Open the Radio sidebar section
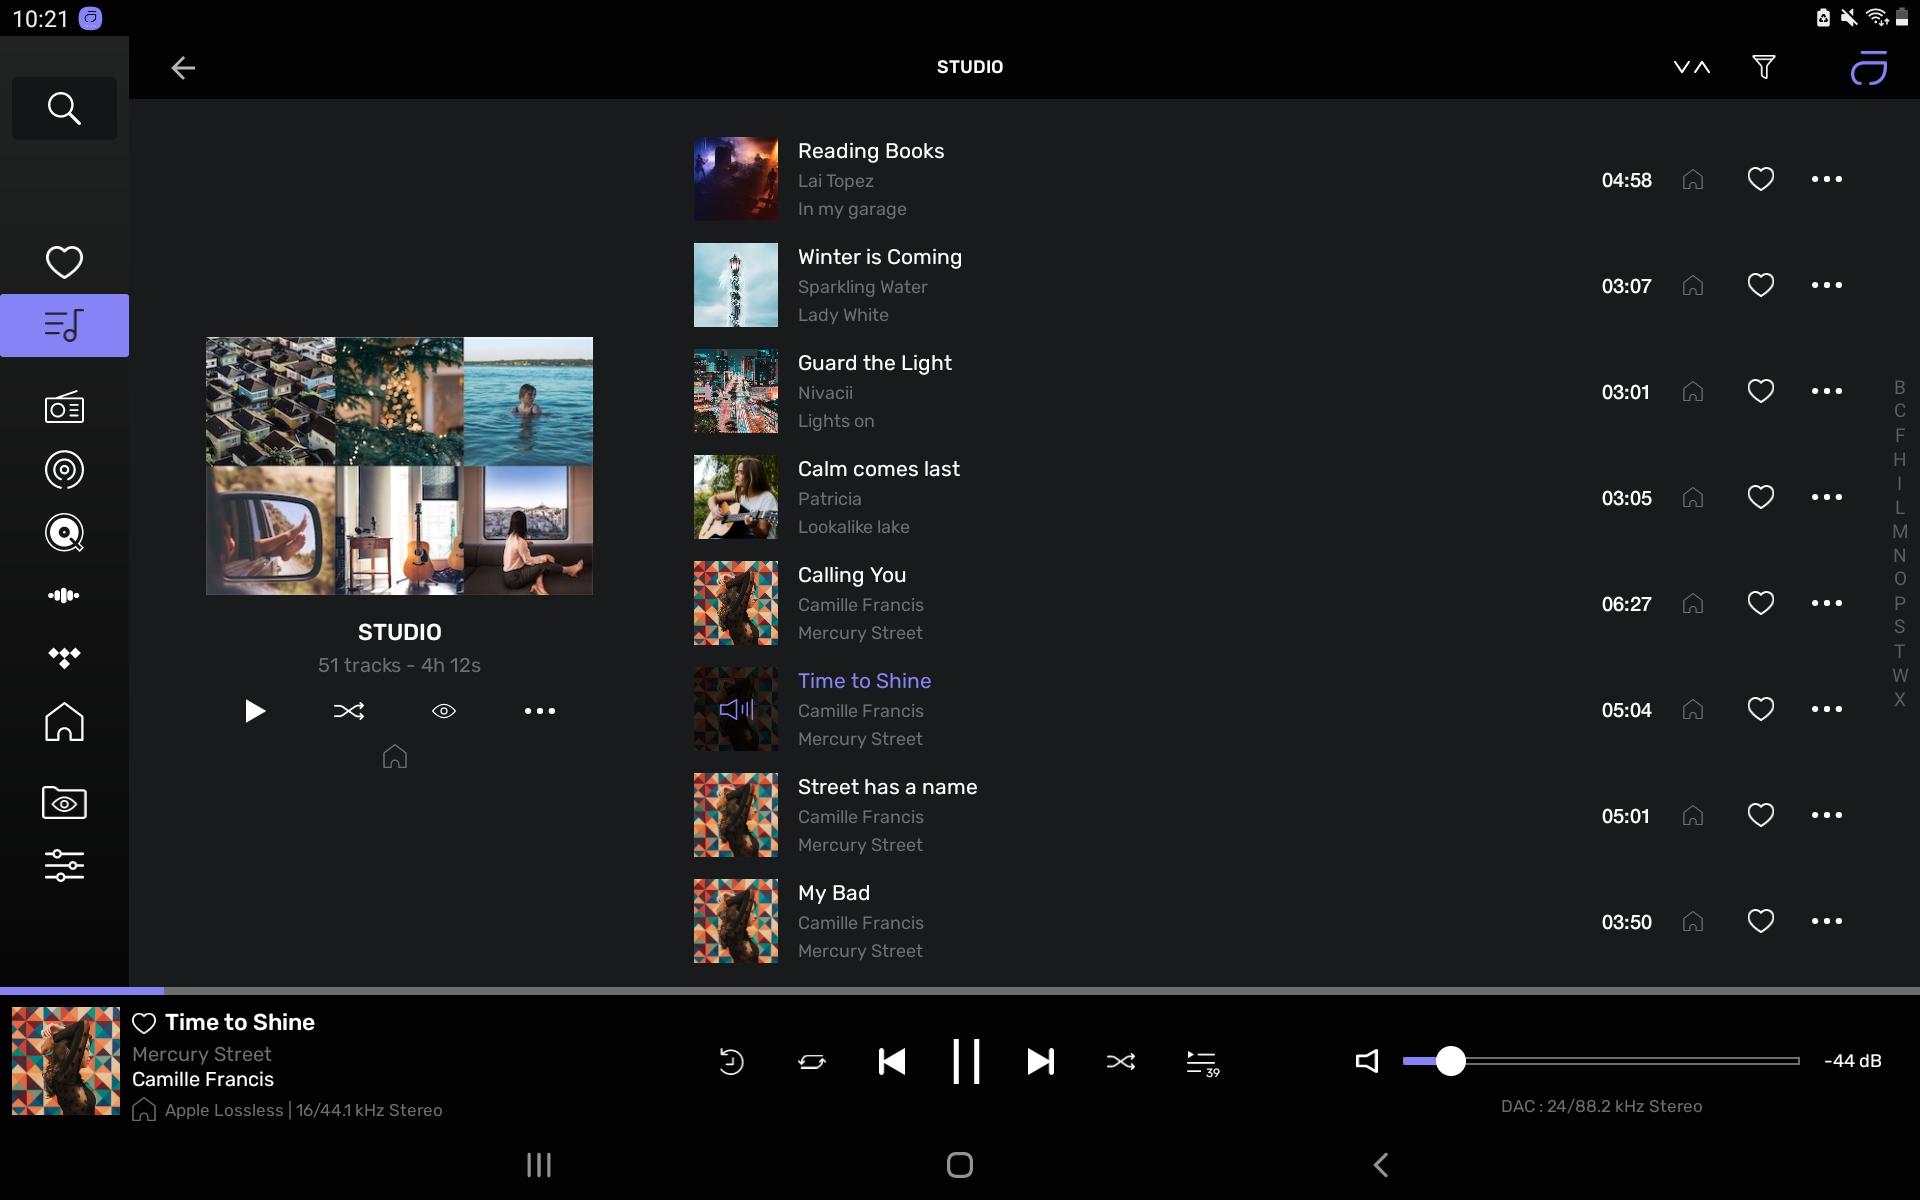The width and height of the screenshot is (1920, 1200). click(x=64, y=407)
